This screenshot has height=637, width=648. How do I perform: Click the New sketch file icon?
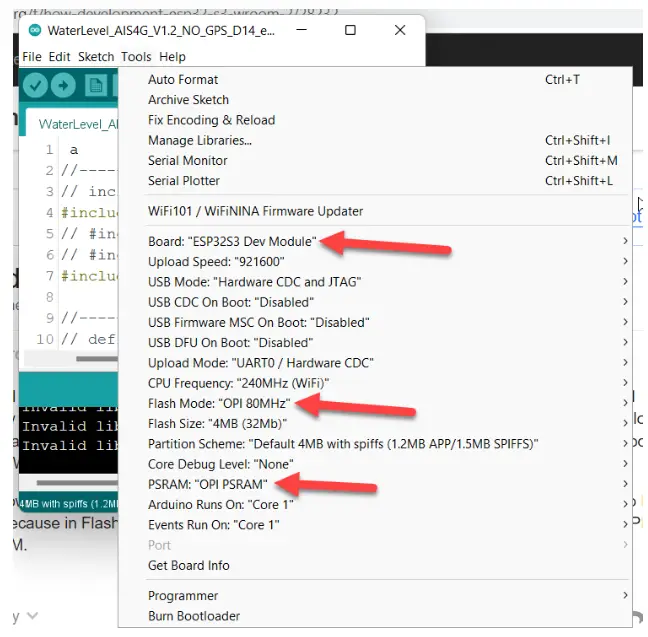point(96,86)
